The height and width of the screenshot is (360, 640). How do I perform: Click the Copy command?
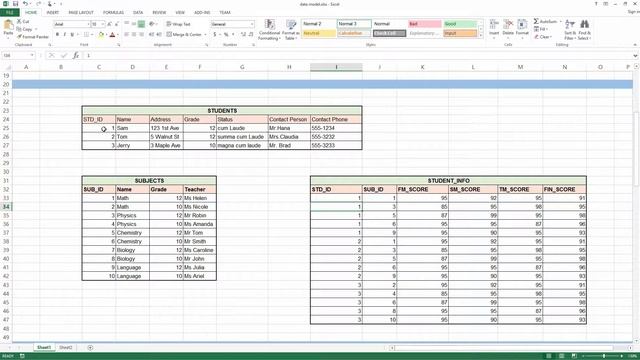pyautogui.click(x=25, y=29)
